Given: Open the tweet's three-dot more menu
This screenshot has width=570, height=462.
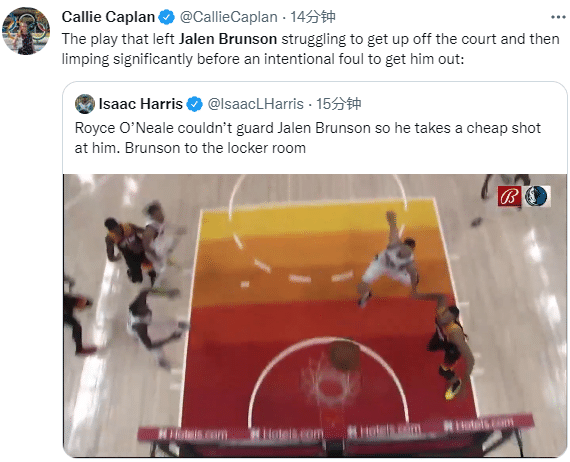Looking at the screenshot, I should point(558,17).
